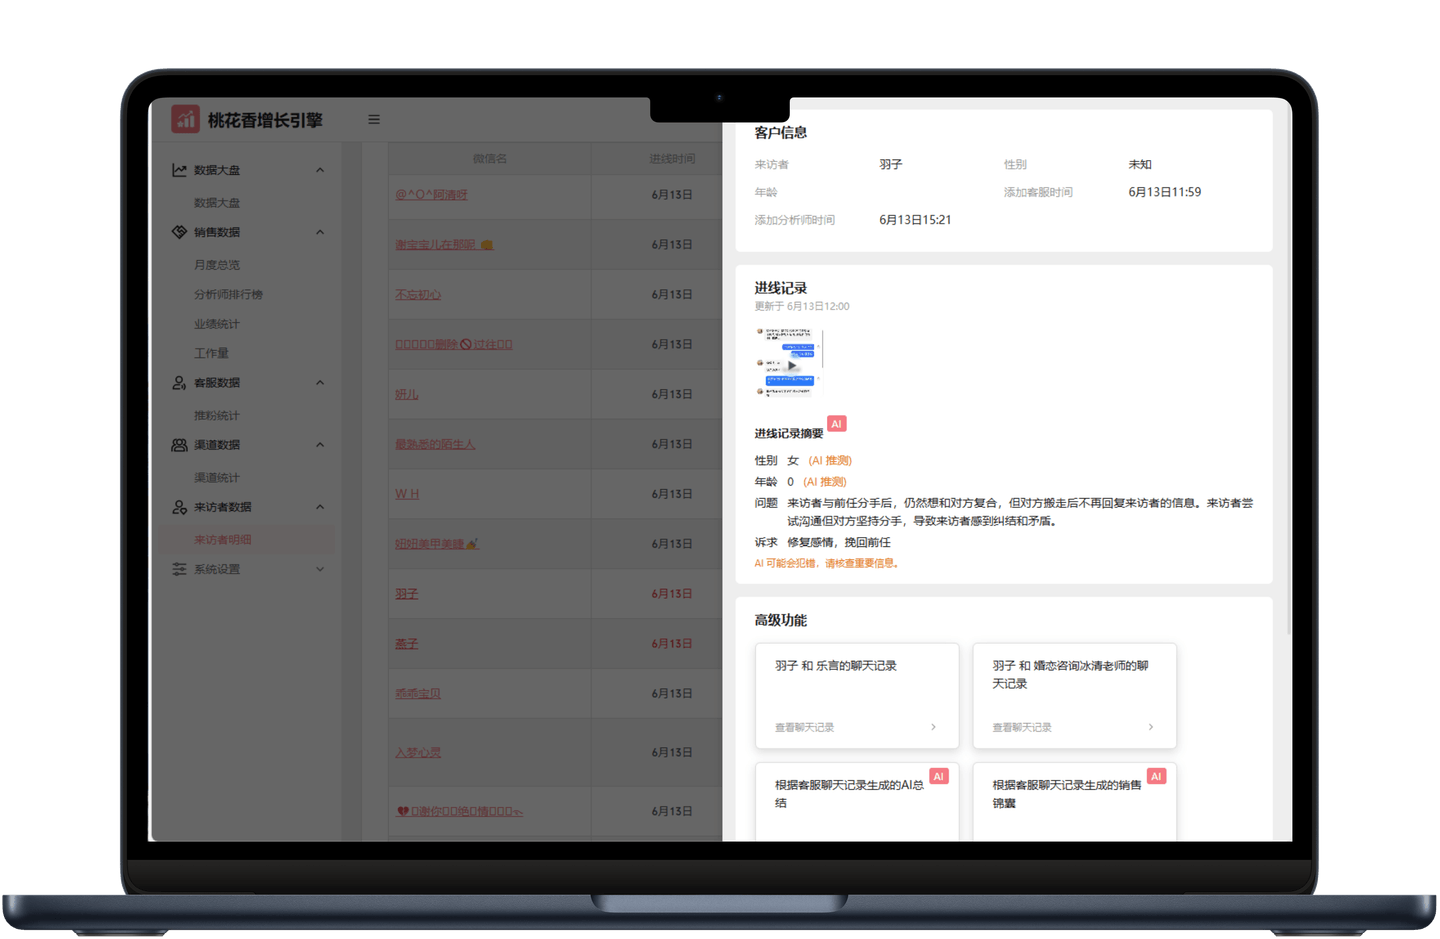Screen dimensions: 1440x939
Task: Click the 来访者数据 person-heart icon
Action: tap(179, 507)
